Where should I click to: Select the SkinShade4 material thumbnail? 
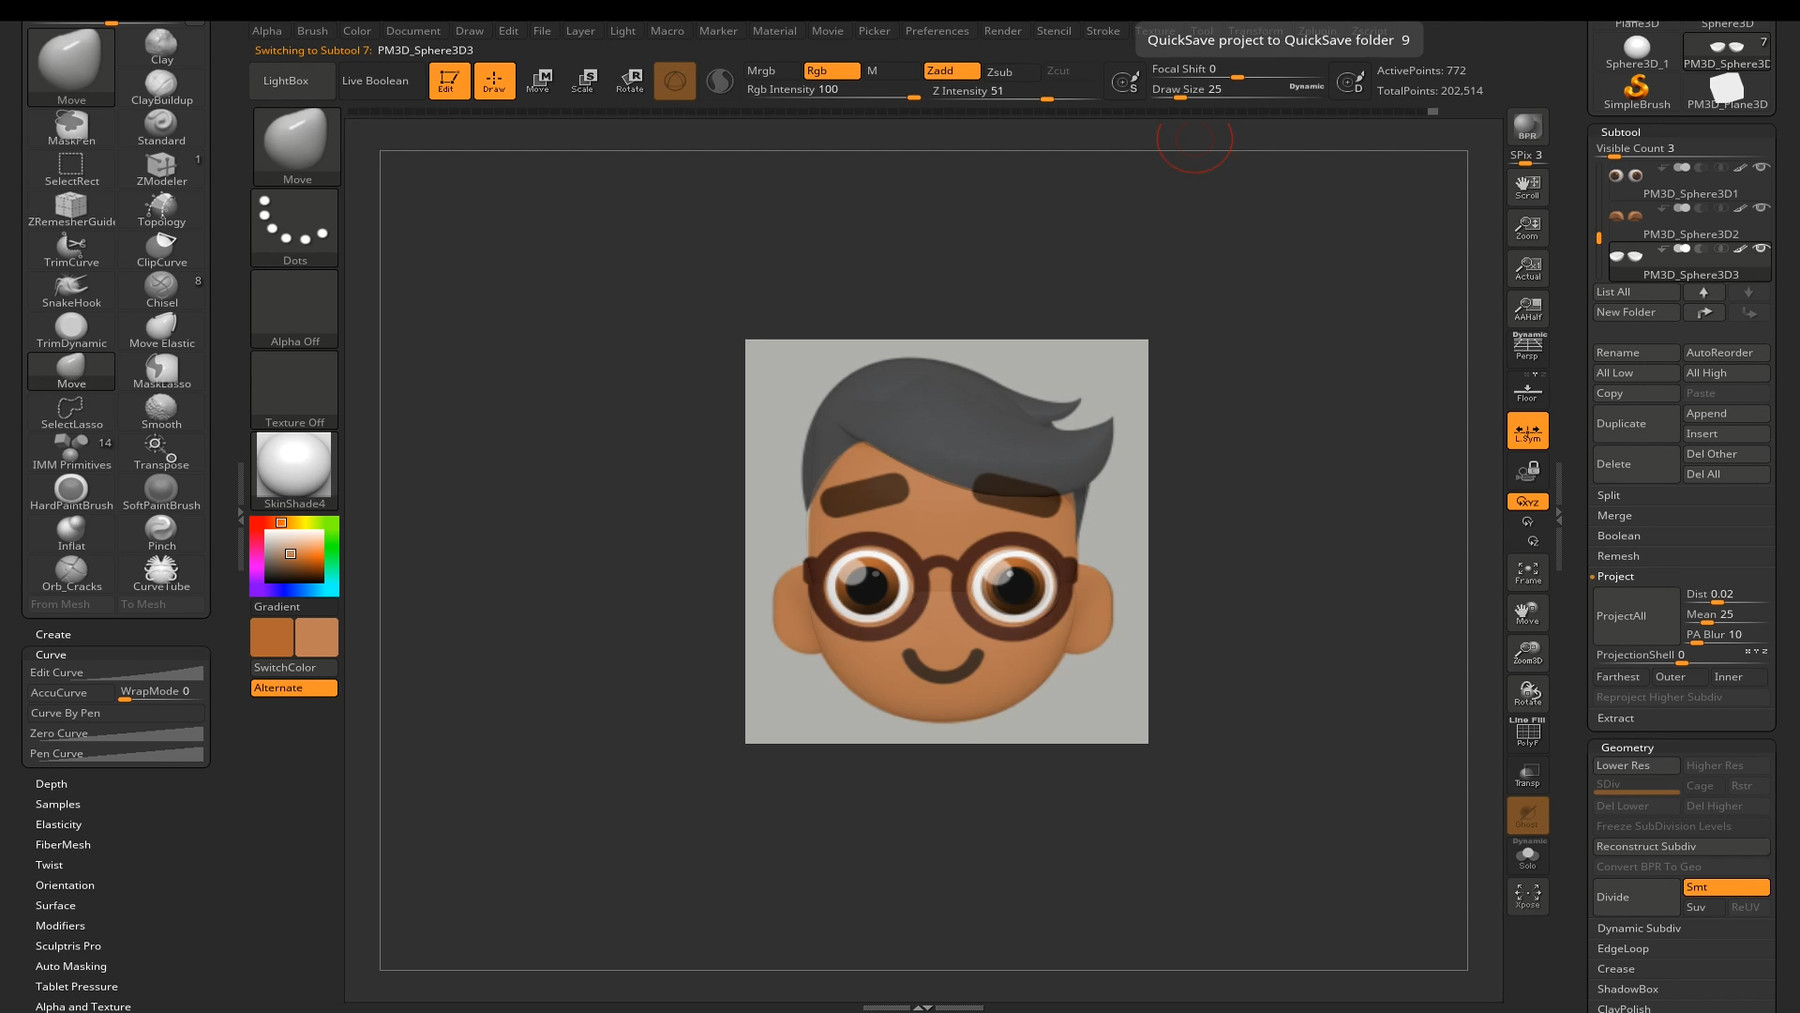(x=293, y=465)
